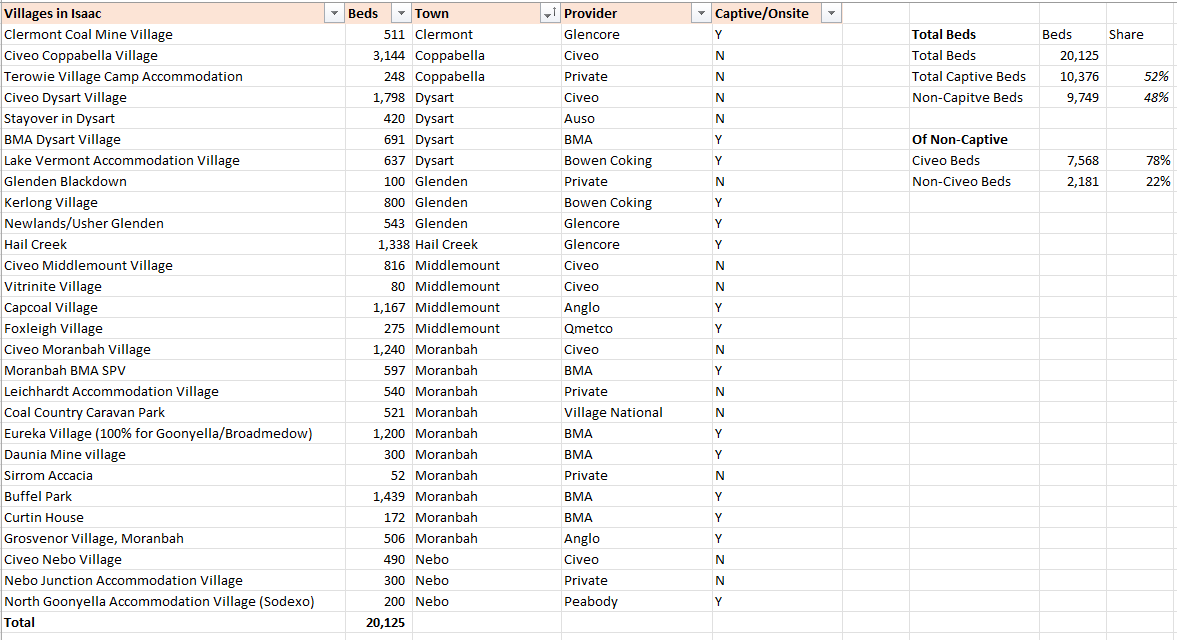Select the bold 'Total' row label
This screenshot has width=1177, height=640.
click(173, 623)
